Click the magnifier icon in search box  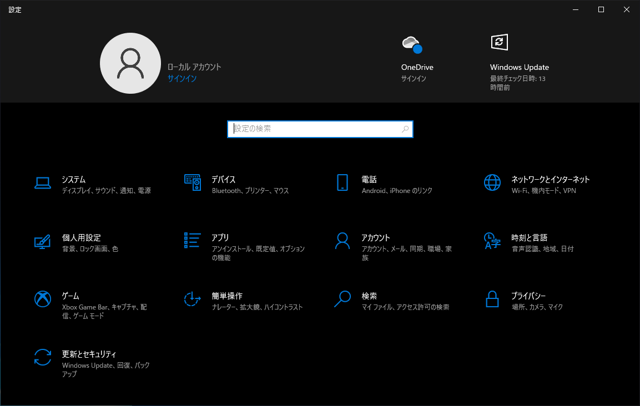point(405,129)
